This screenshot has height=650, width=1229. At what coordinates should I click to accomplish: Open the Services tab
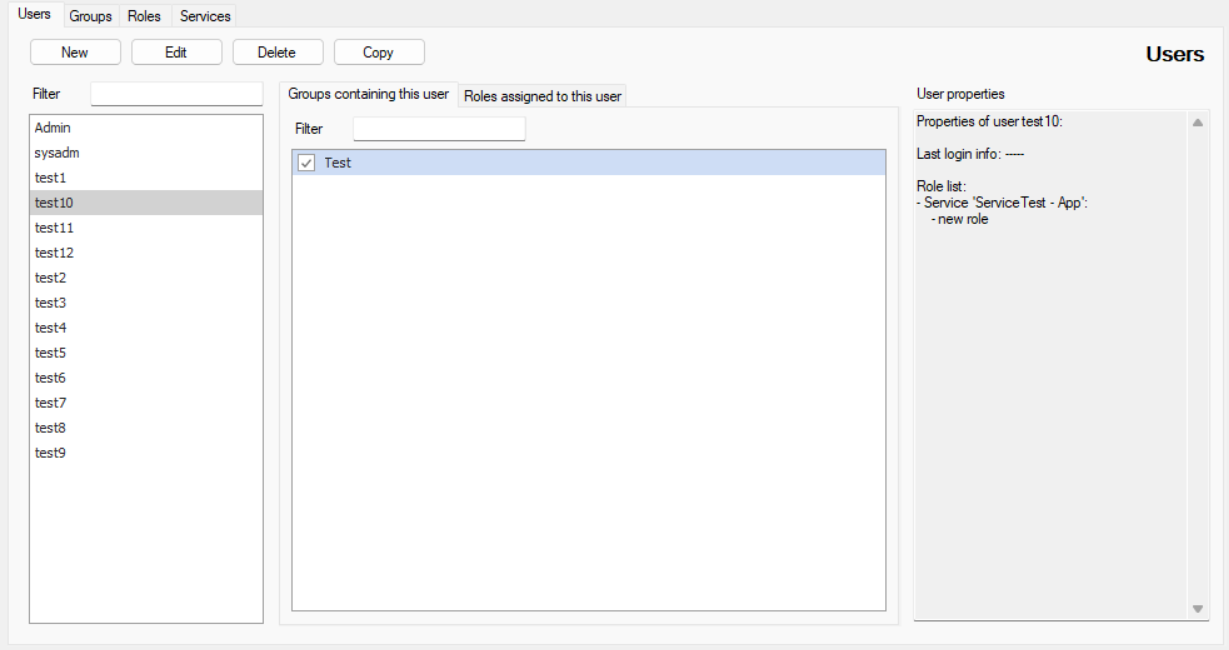[x=205, y=16]
